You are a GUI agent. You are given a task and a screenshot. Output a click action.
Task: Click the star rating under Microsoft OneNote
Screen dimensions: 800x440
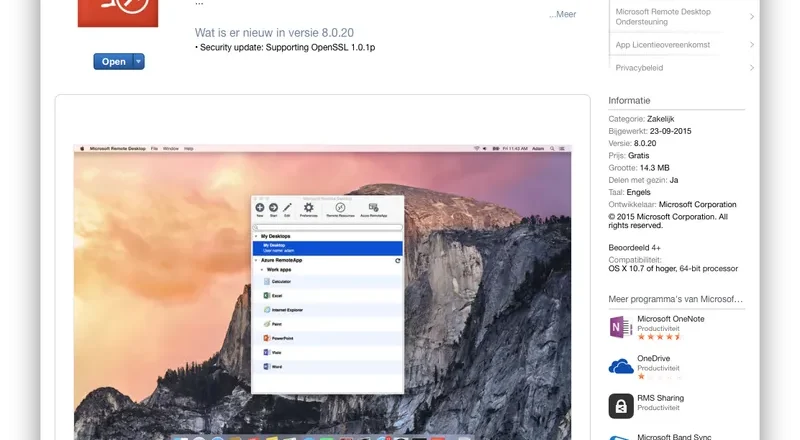pos(659,336)
